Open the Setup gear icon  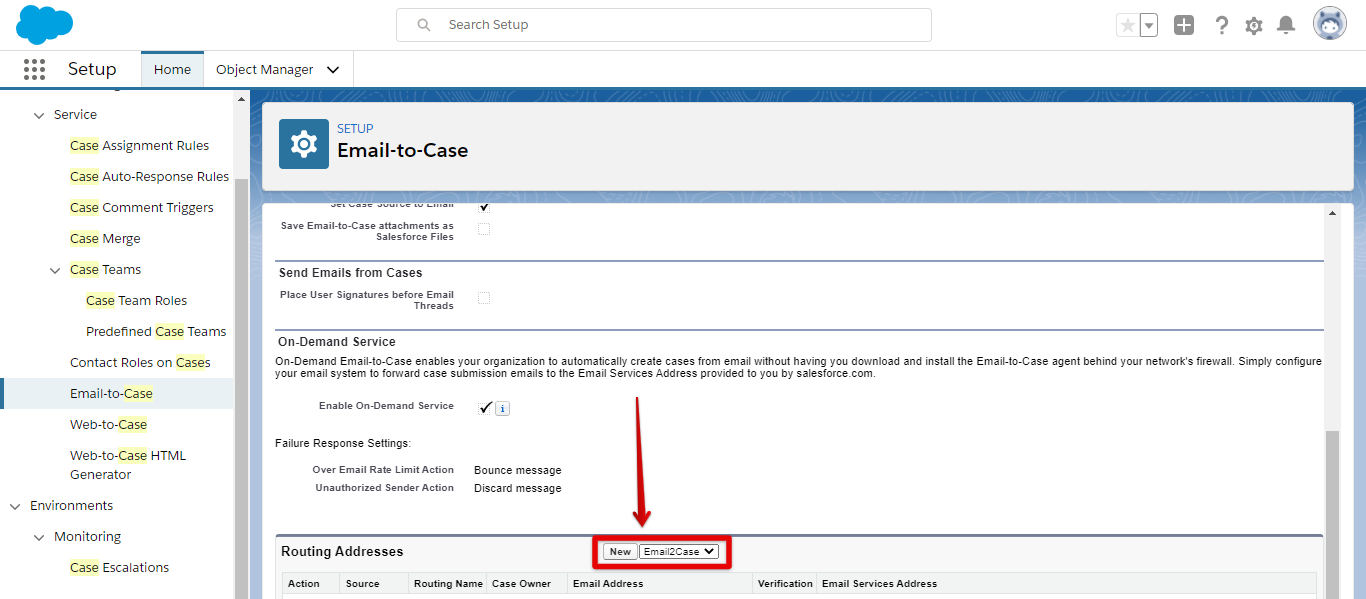pyautogui.click(x=1253, y=24)
